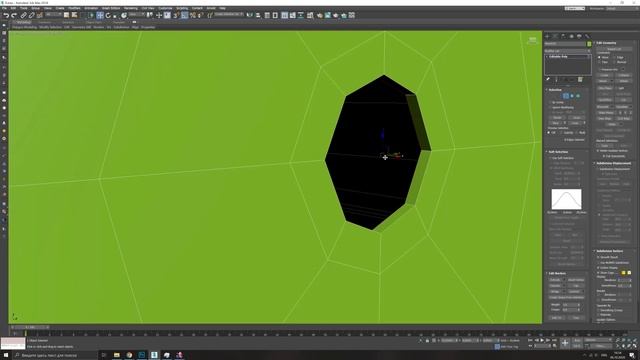Click the Grow selection button
640x360 pixels.
click(576, 118)
